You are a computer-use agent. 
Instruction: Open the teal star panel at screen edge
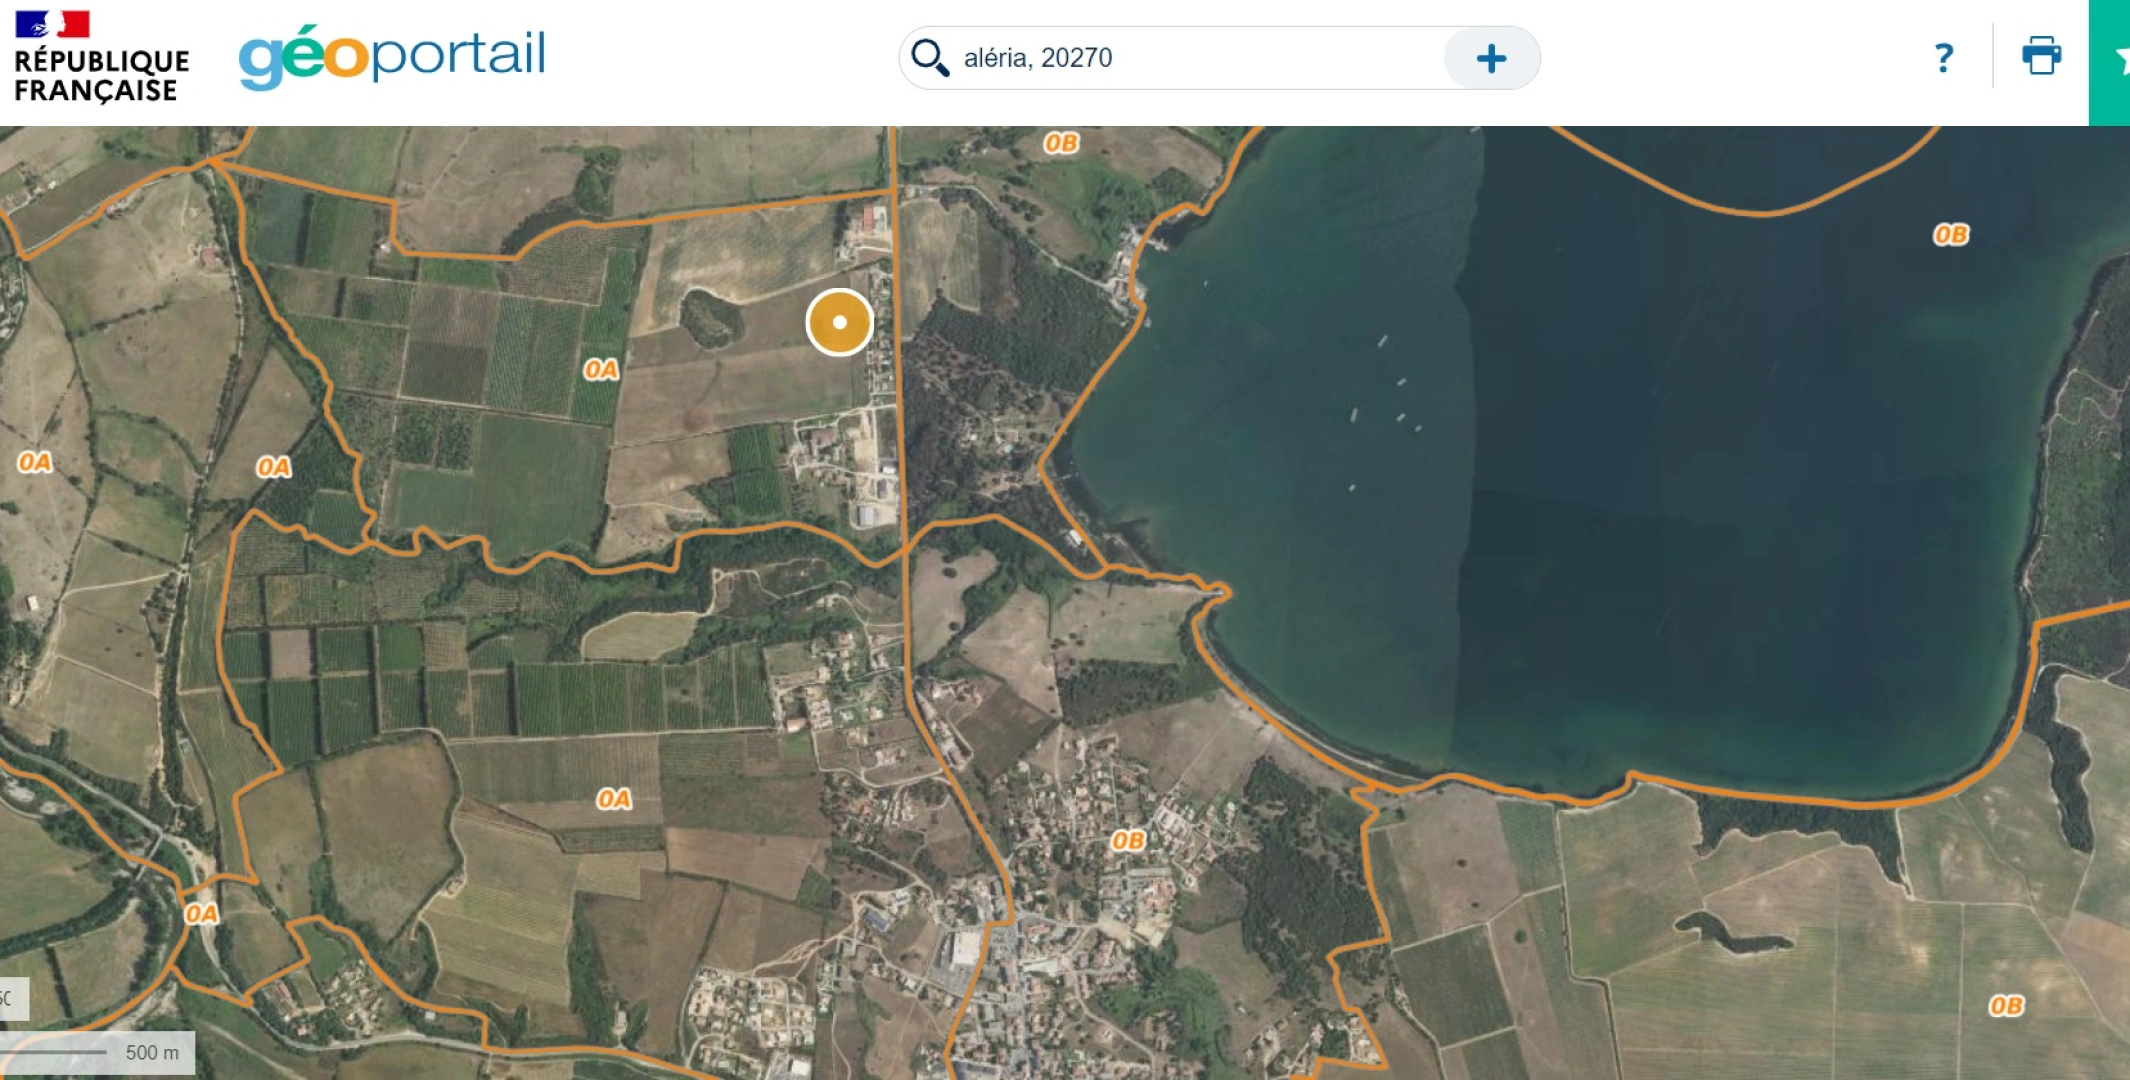click(x=2110, y=62)
